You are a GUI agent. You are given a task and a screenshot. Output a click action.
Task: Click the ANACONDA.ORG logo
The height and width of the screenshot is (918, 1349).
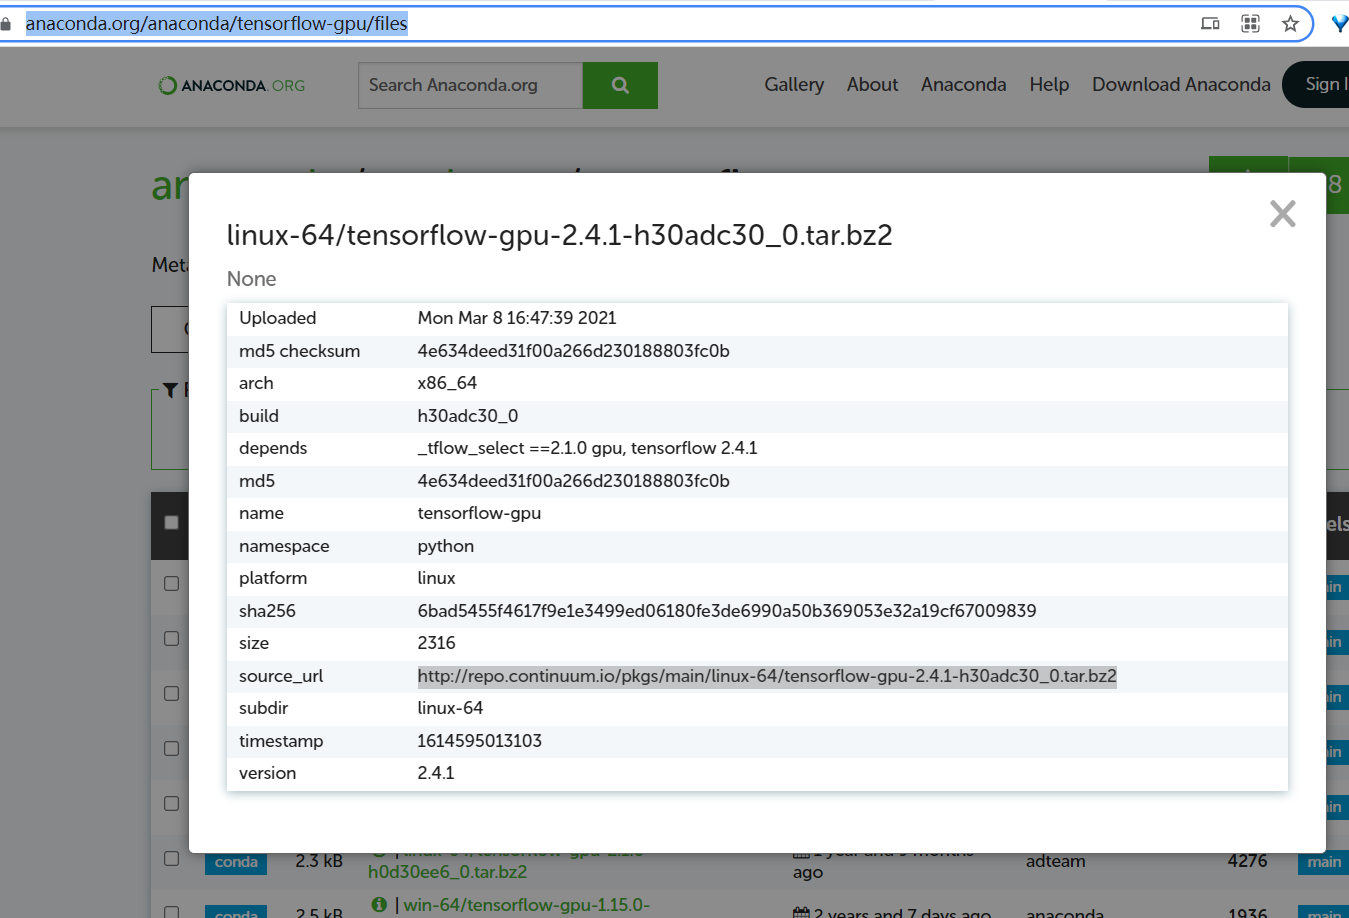[x=230, y=85]
